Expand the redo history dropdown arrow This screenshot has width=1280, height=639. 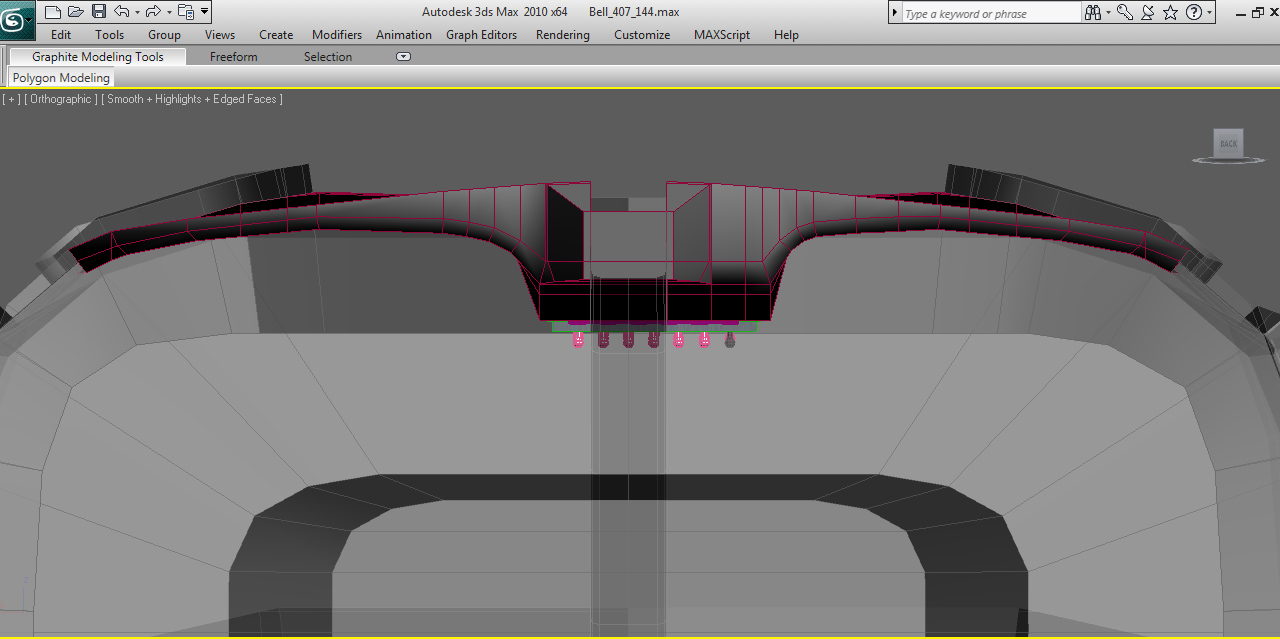(168, 12)
